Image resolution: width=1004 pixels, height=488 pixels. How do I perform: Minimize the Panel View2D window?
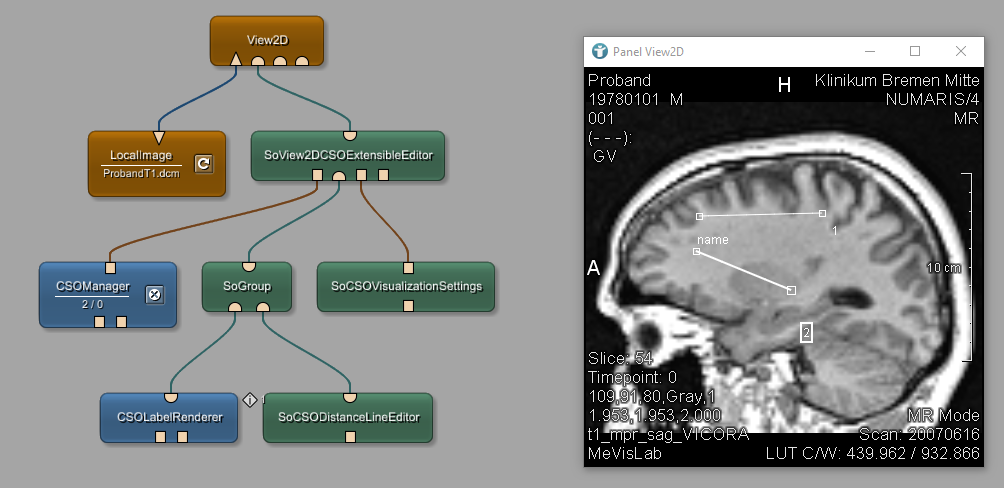(x=868, y=51)
